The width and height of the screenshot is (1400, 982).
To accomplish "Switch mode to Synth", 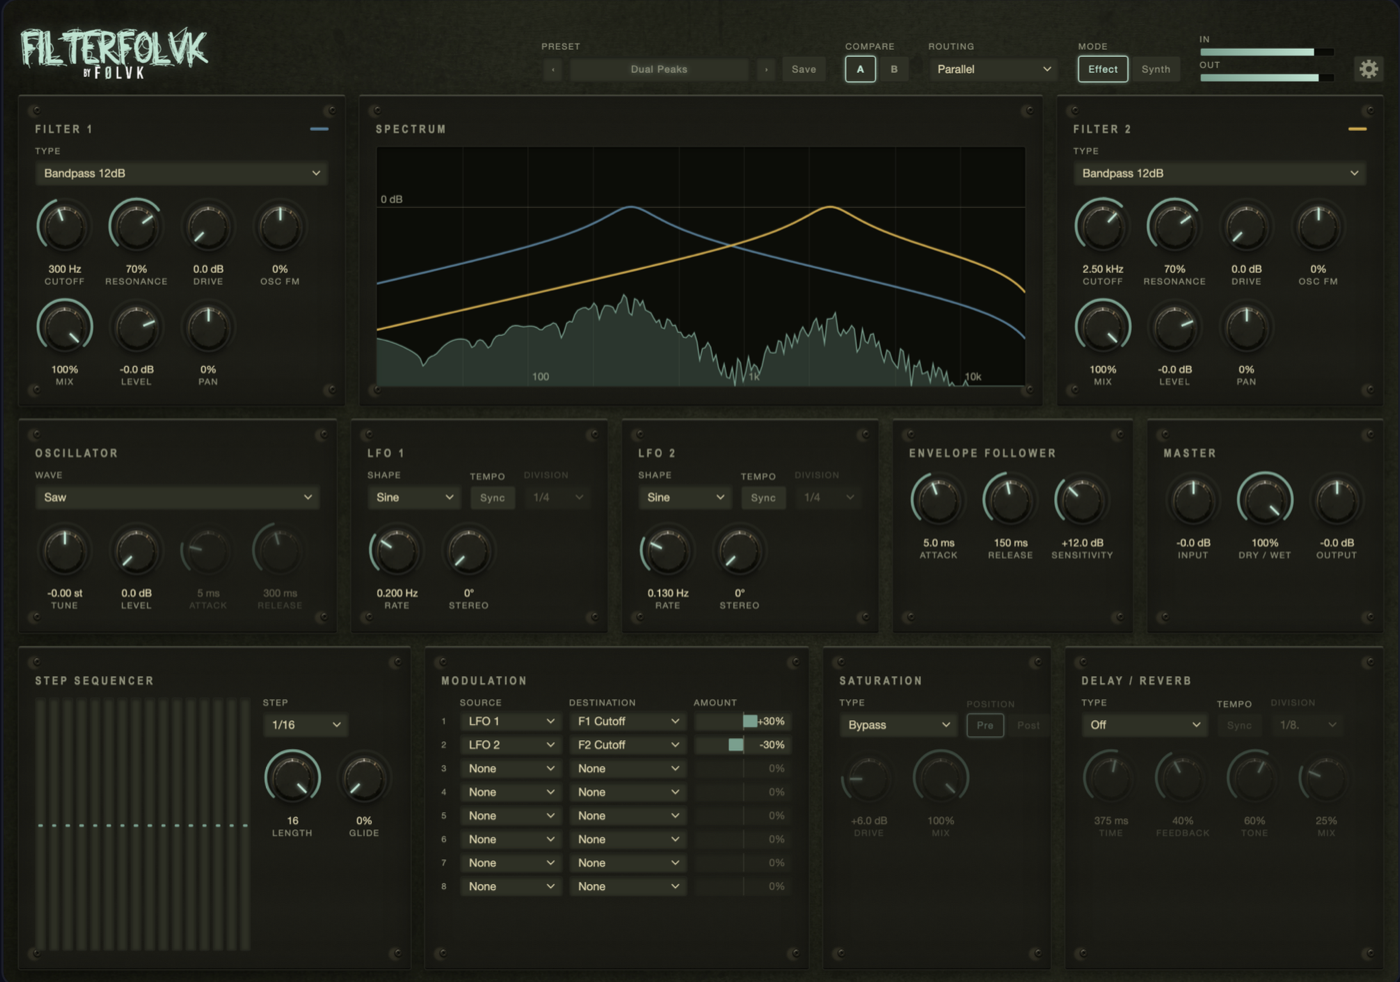I will point(1156,69).
